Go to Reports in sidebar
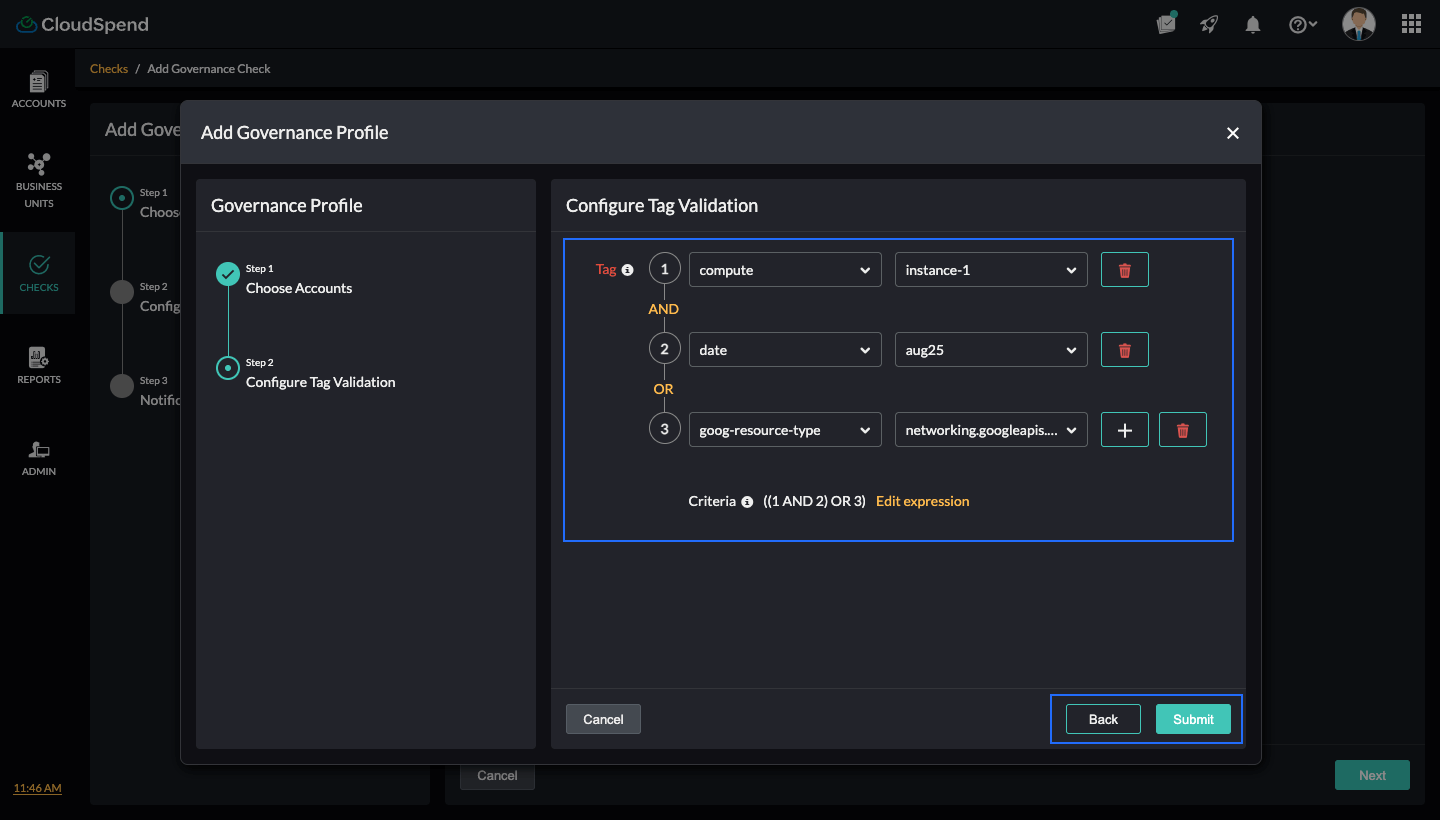This screenshot has height=820, width=1440. pos(39,365)
